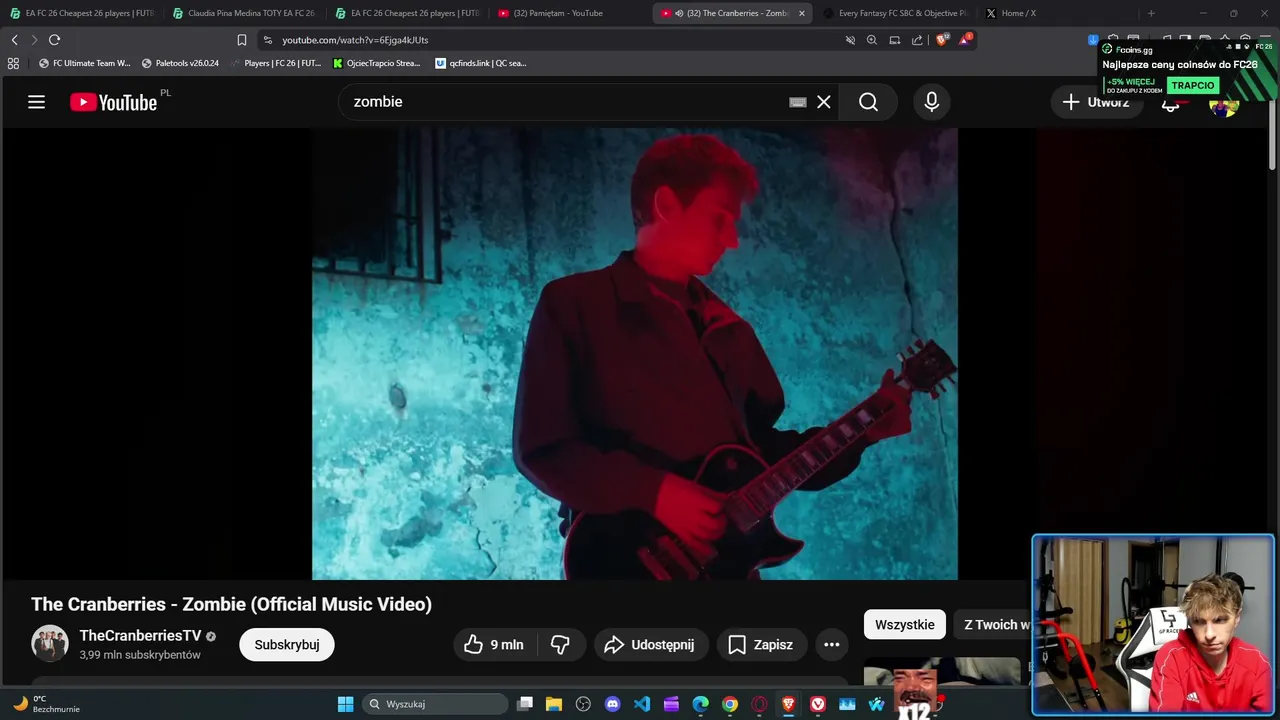Image resolution: width=1280 pixels, height=720 pixels.
Task: Open File Explorer from taskbar
Action: [x=554, y=704]
